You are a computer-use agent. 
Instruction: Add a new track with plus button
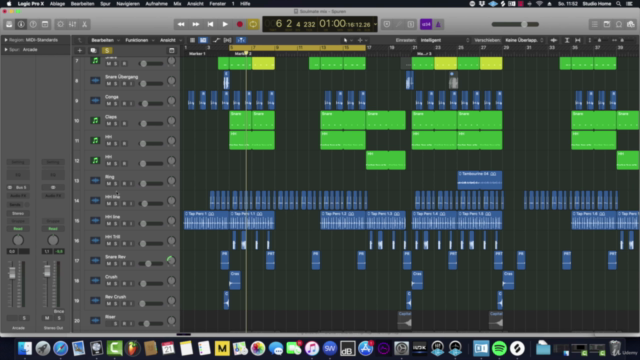tap(80, 51)
